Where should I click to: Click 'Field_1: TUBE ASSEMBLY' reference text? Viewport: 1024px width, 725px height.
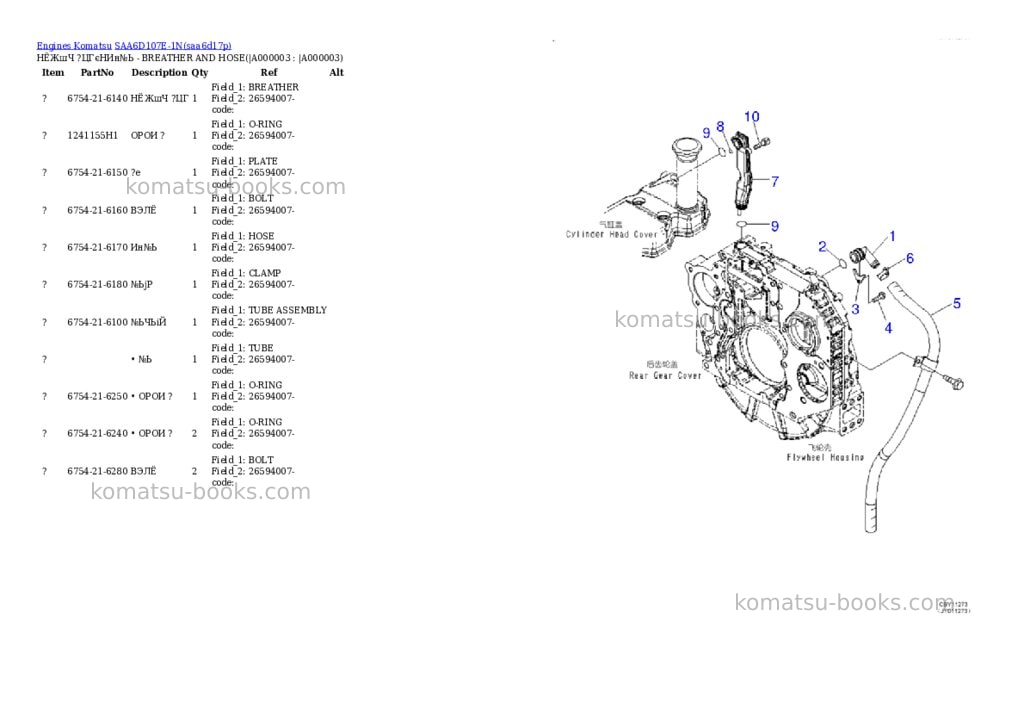pos(269,310)
